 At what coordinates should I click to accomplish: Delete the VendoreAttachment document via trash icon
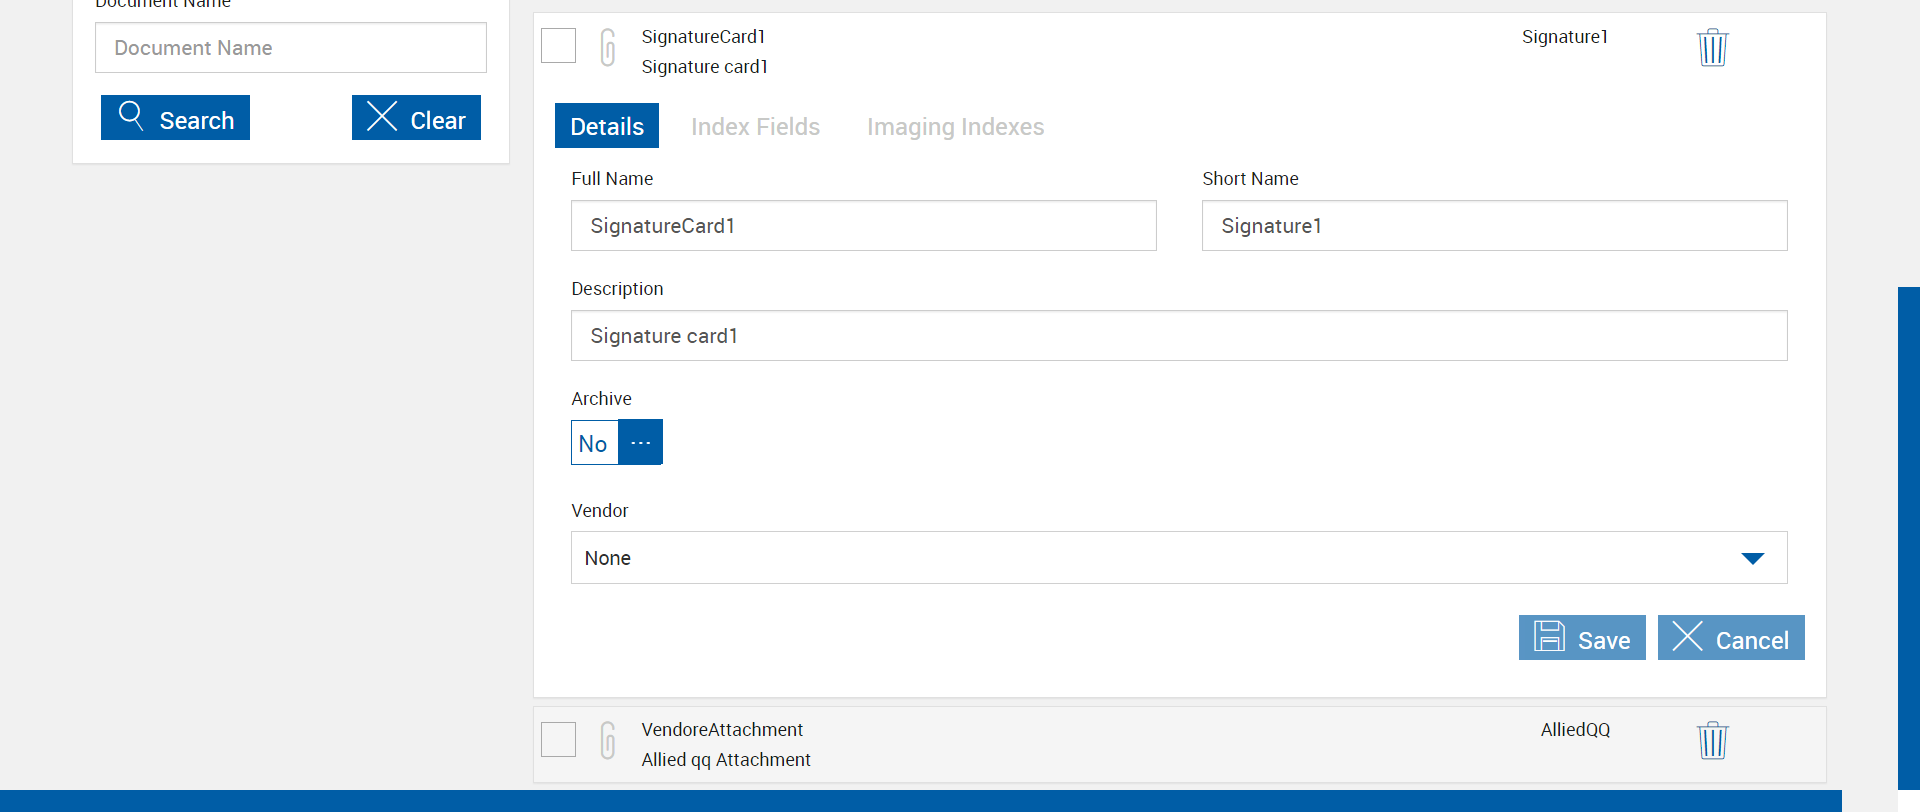pos(1712,740)
